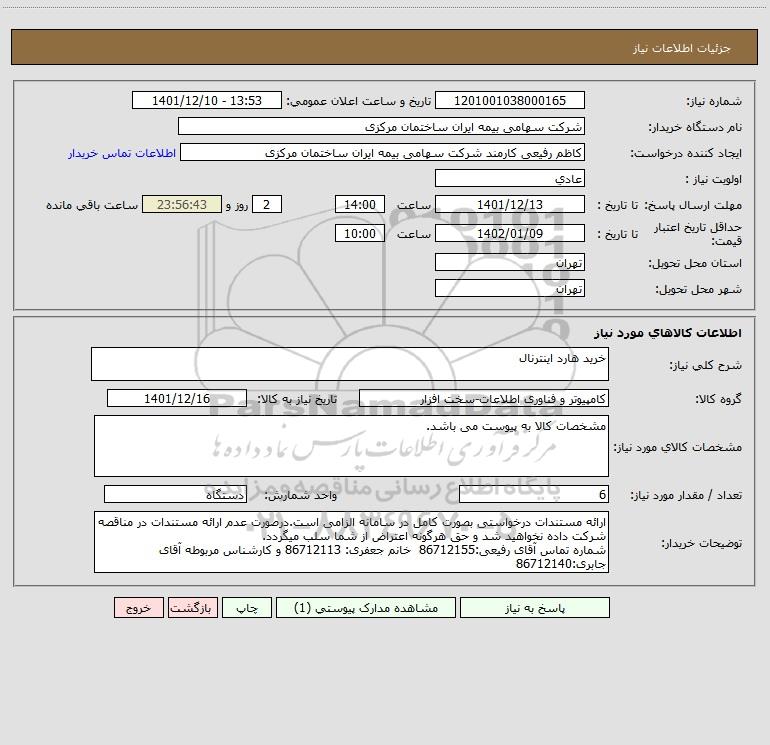The height and width of the screenshot is (745, 770).
Task: Click the شهر محل تحویل label
Action: click(x=699, y=289)
